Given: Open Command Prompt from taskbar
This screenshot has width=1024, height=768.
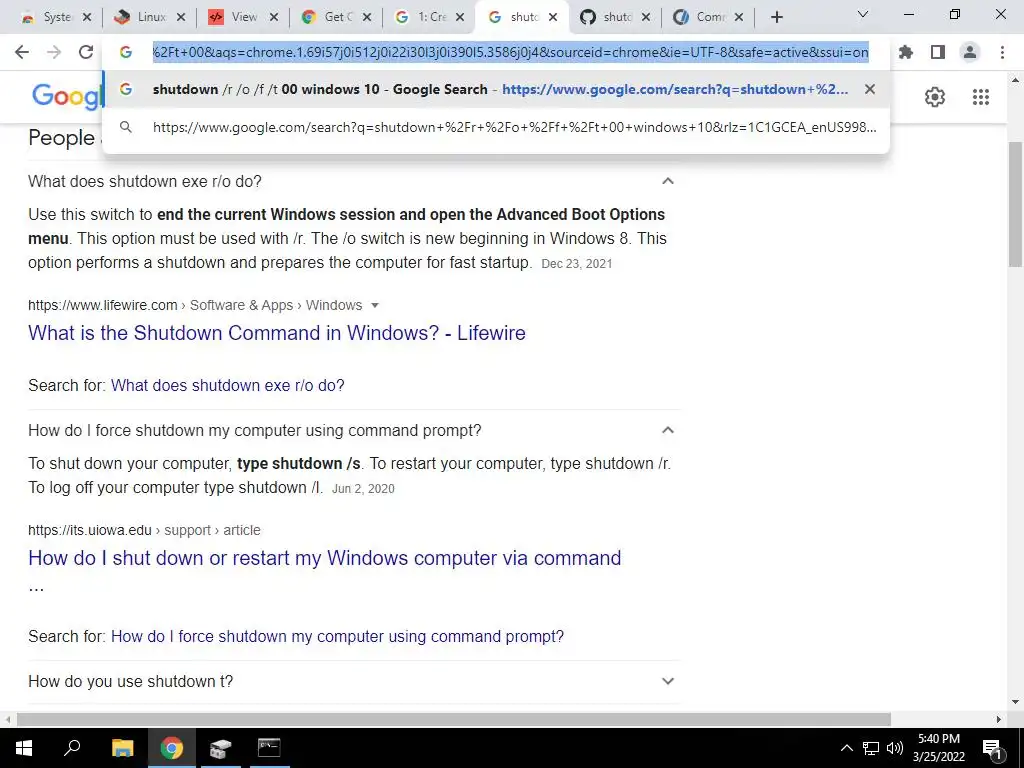Looking at the screenshot, I should [x=269, y=748].
